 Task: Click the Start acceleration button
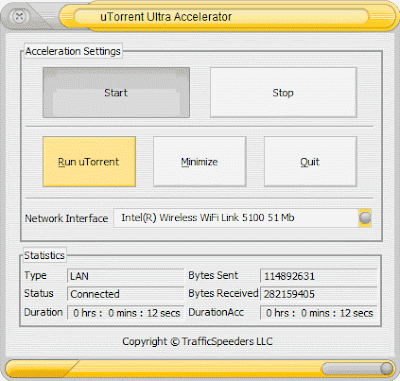click(116, 93)
